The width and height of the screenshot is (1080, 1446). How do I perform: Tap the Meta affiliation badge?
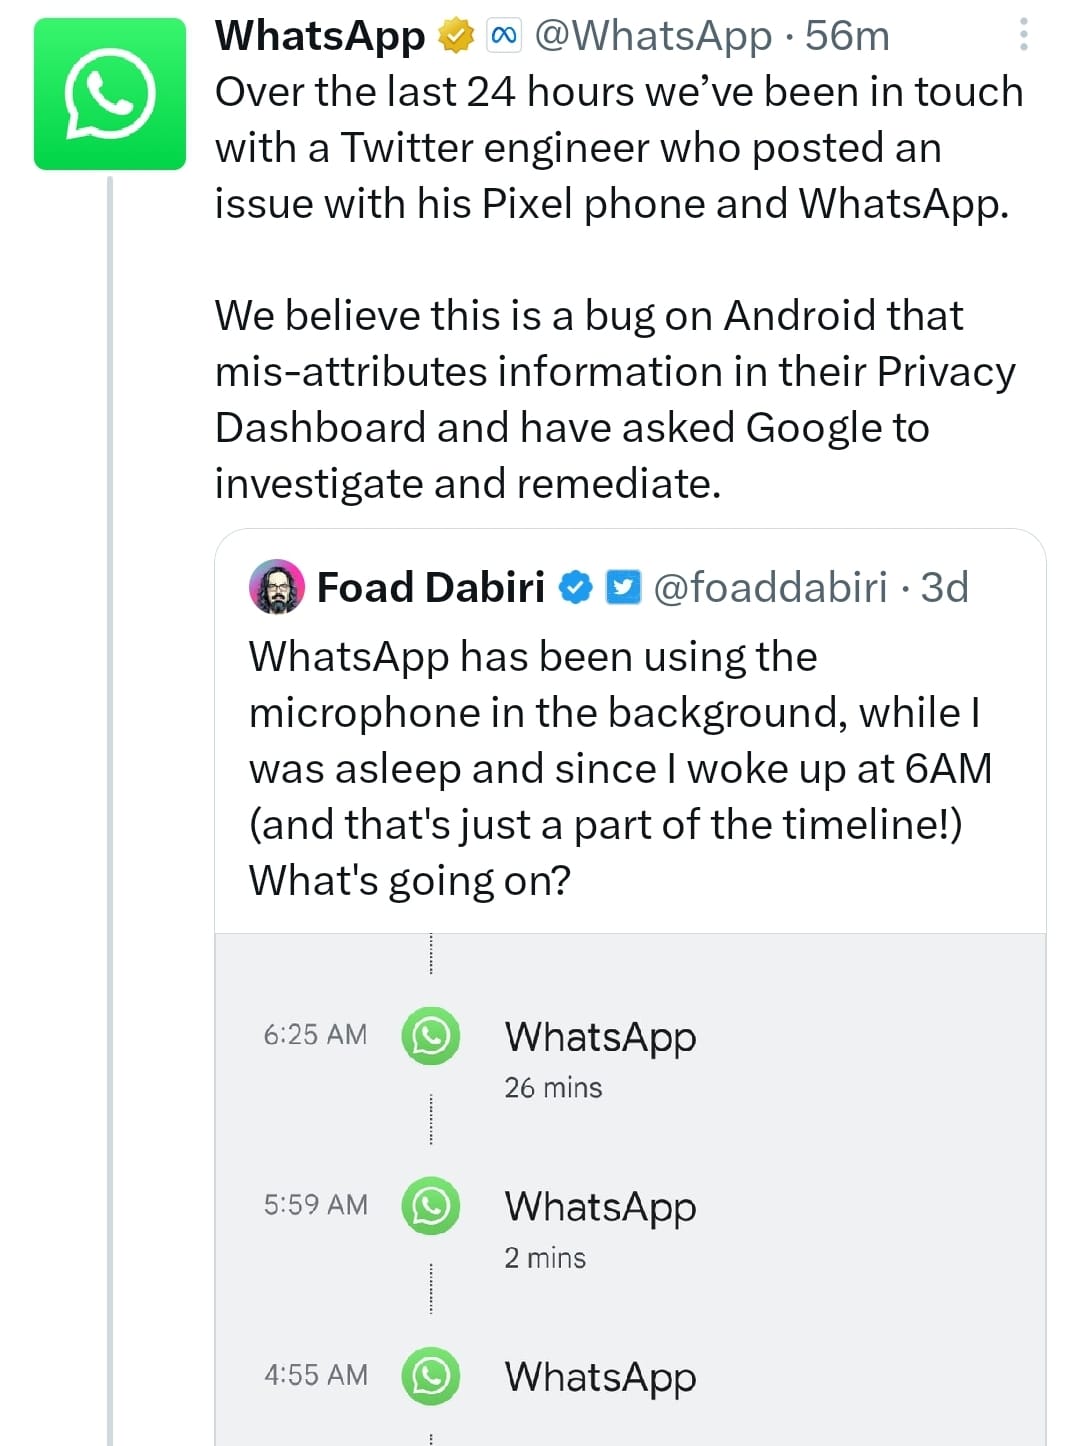tap(503, 37)
